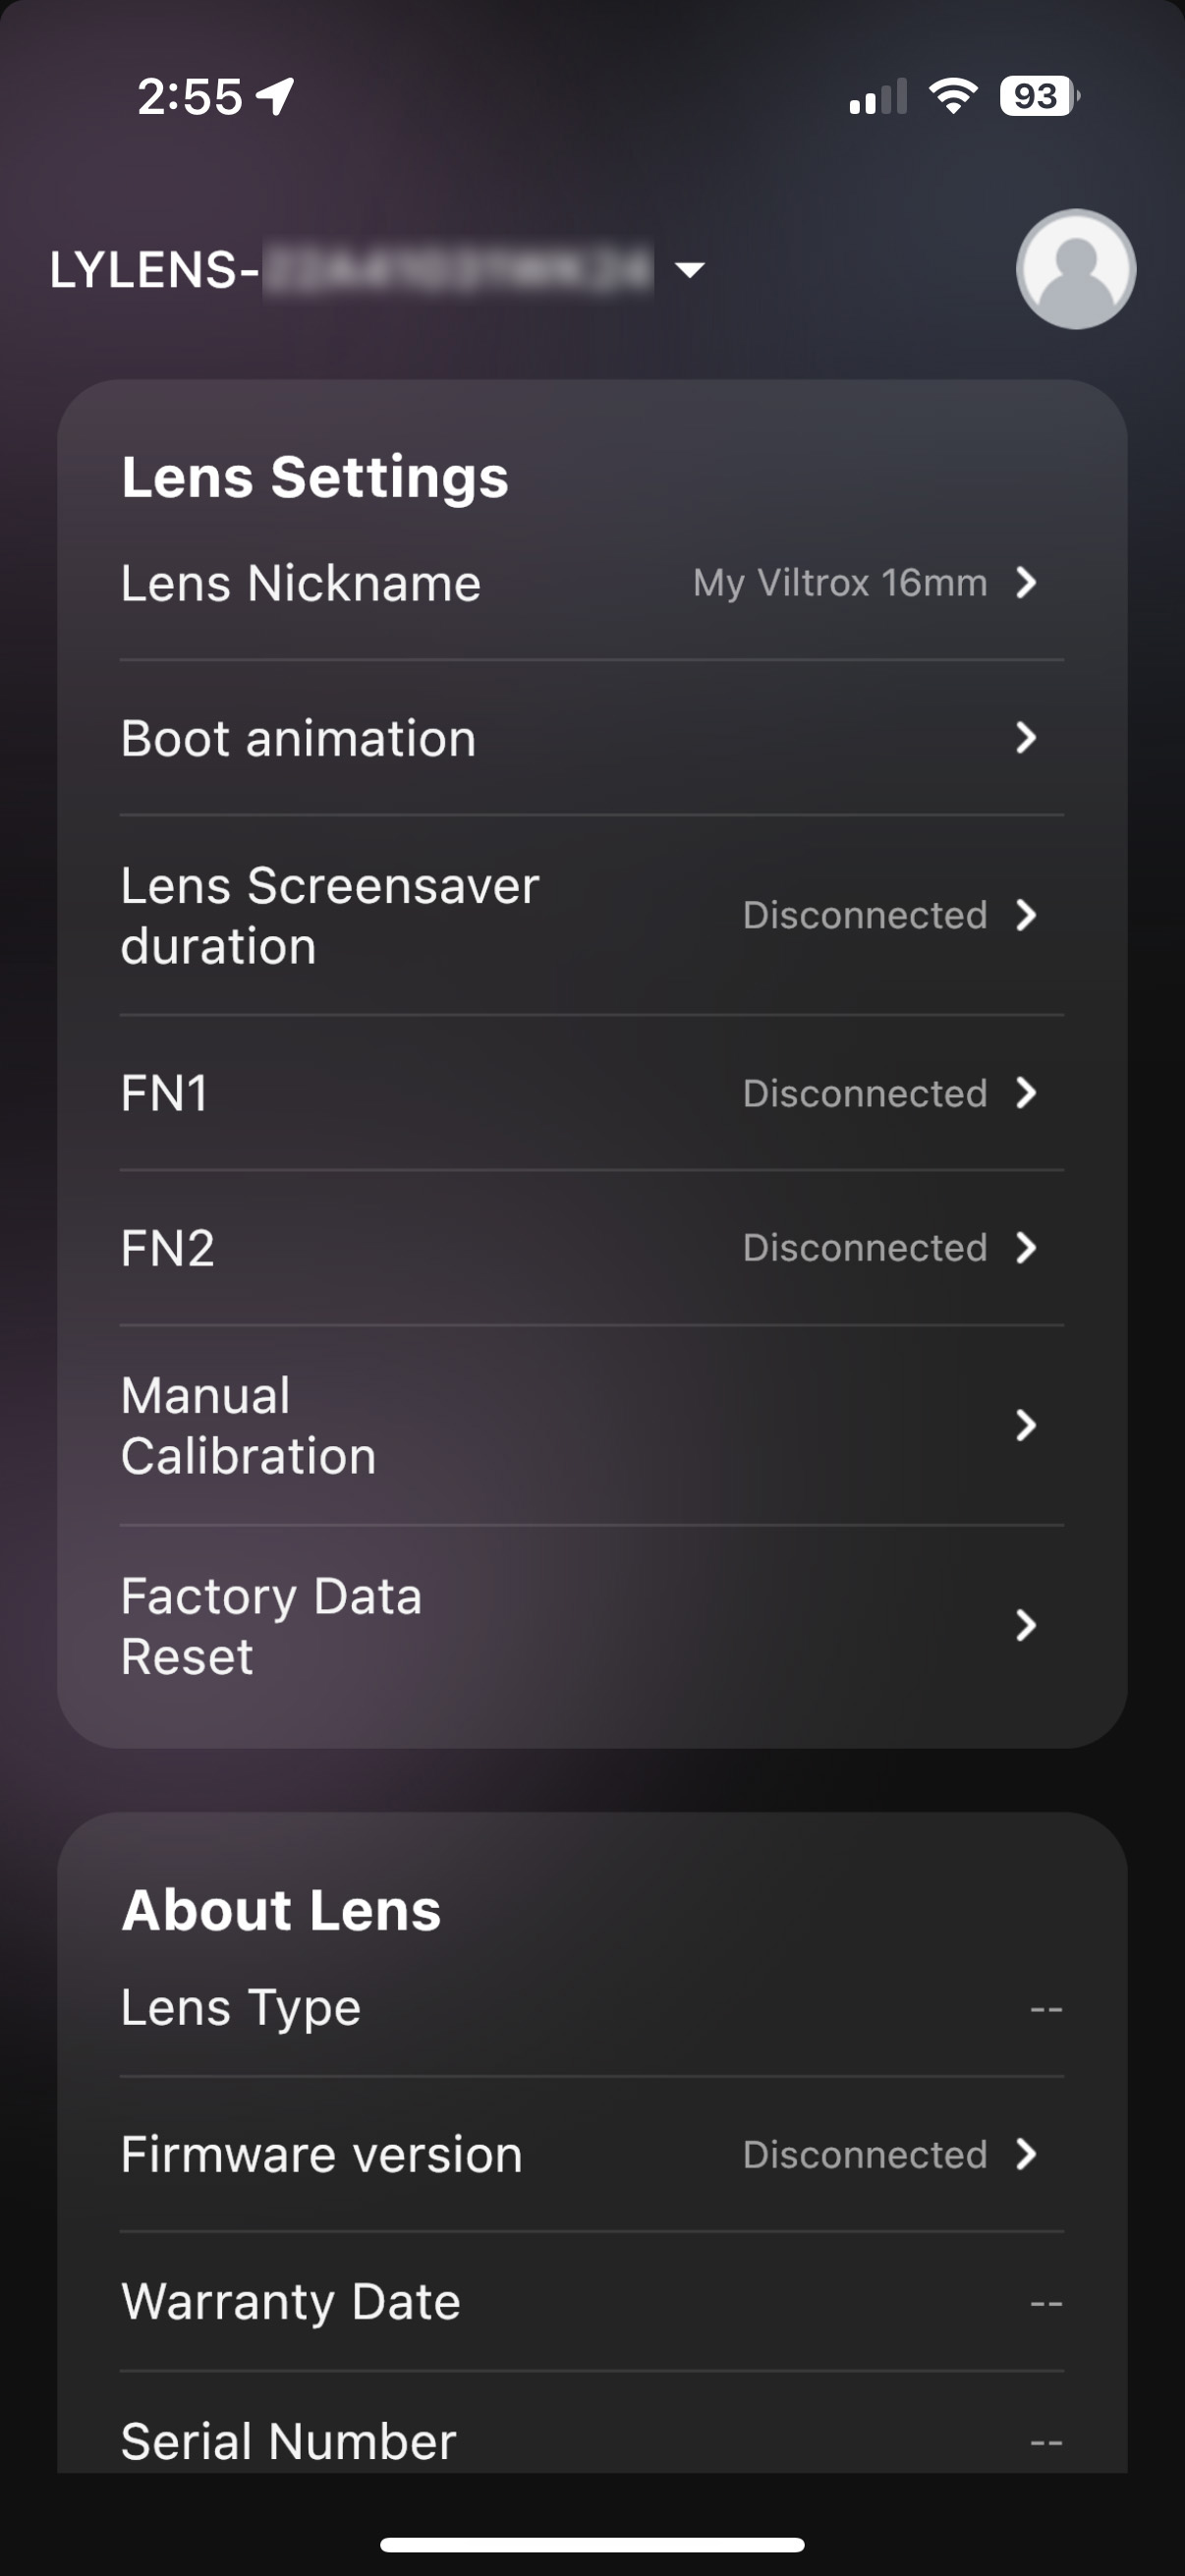Select the LYLENS device name
The height and width of the screenshot is (2576, 1185).
pyautogui.click(x=350, y=269)
